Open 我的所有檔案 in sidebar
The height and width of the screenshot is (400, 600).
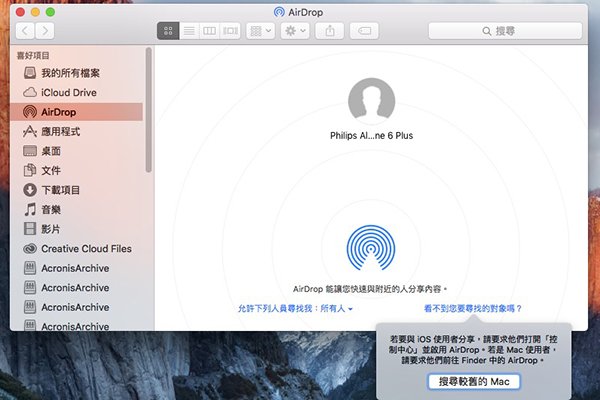click(x=77, y=73)
